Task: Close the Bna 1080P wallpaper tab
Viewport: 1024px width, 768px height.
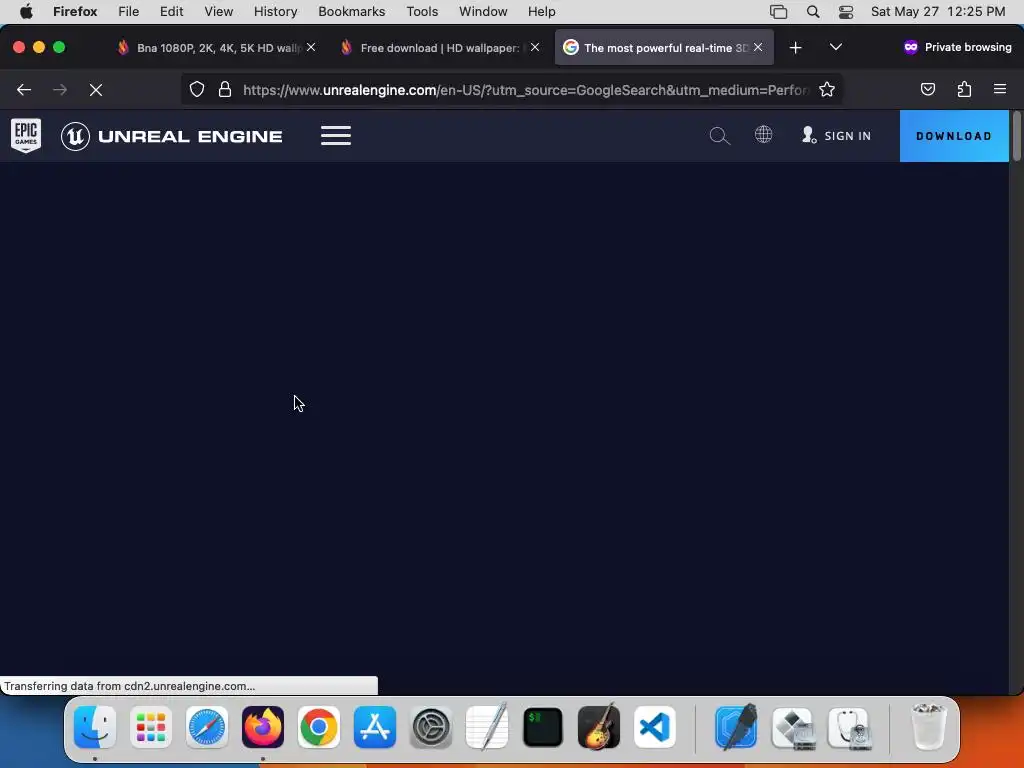Action: pyautogui.click(x=311, y=47)
